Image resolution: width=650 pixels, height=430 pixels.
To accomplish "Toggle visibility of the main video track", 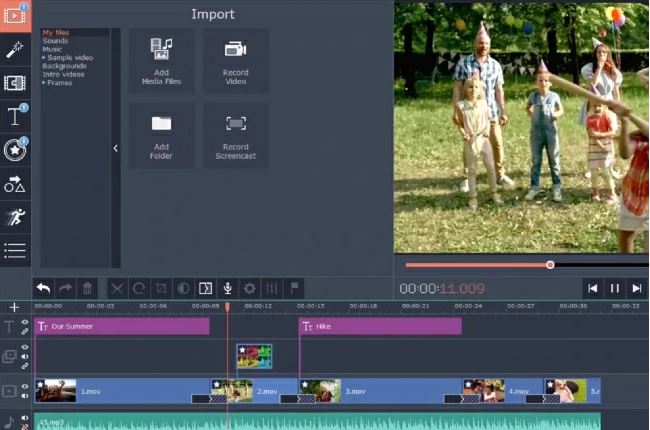I will (25, 386).
